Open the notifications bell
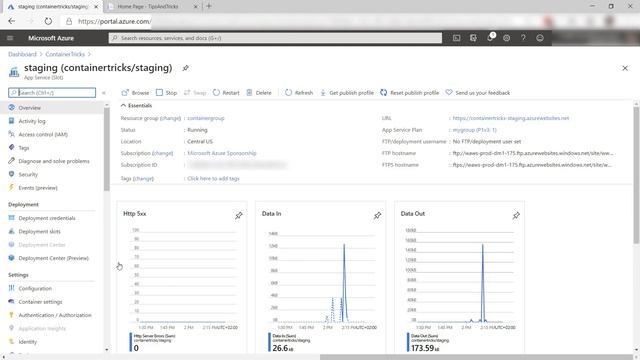 pyautogui.click(x=490, y=38)
